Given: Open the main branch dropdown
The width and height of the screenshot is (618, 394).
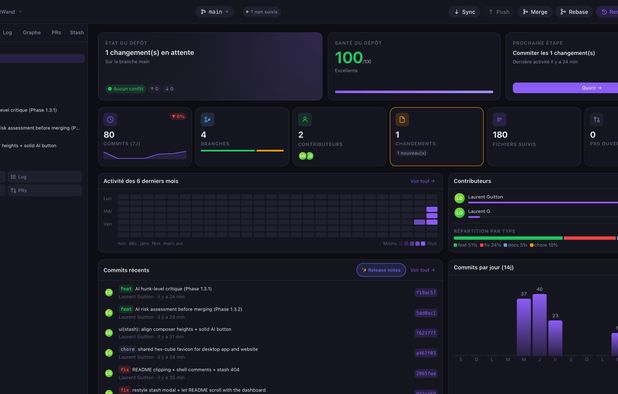Looking at the screenshot, I should (x=214, y=12).
